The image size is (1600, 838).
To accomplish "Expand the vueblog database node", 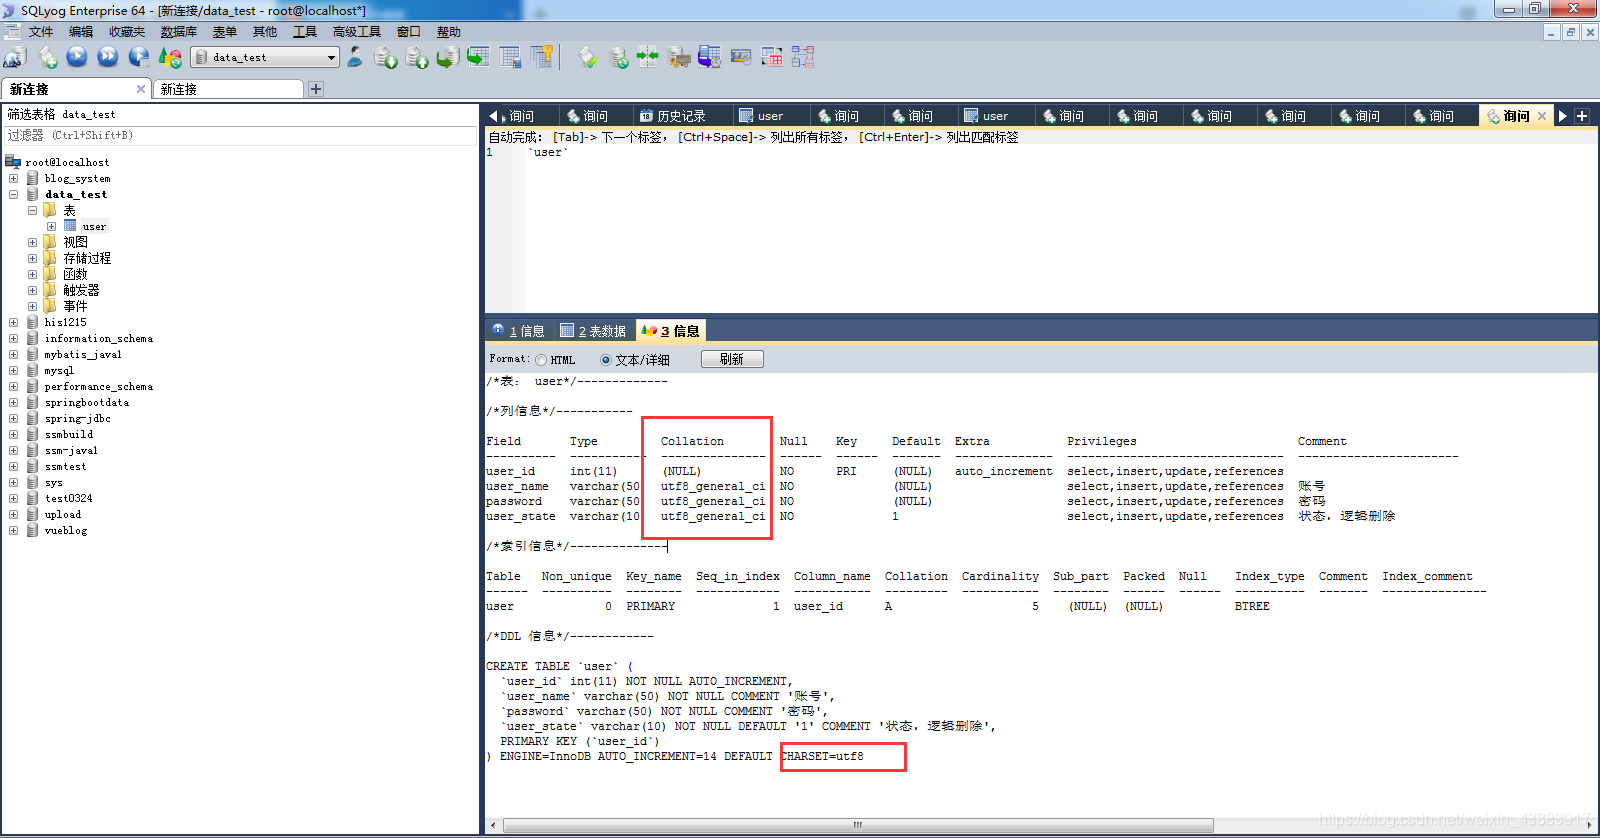I will pos(14,531).
